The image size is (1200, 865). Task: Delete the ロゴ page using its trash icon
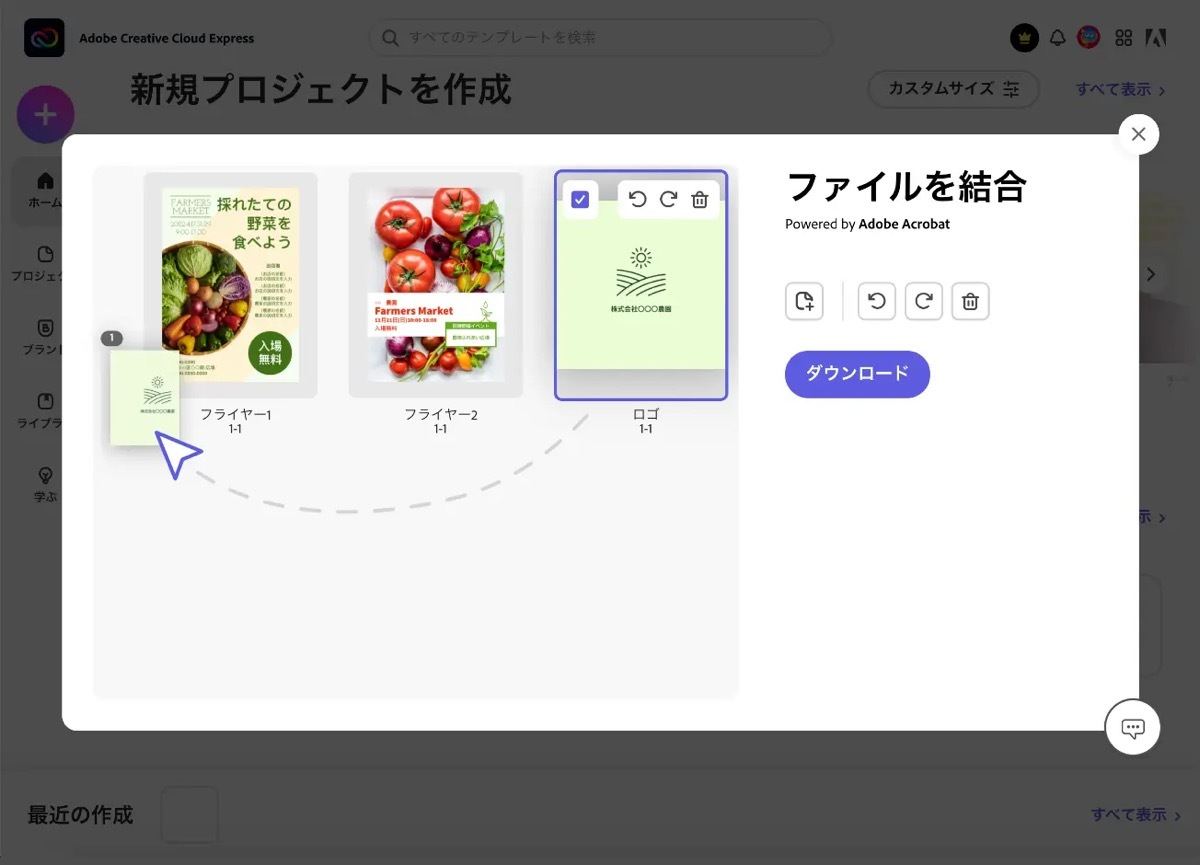coord(700,199)
